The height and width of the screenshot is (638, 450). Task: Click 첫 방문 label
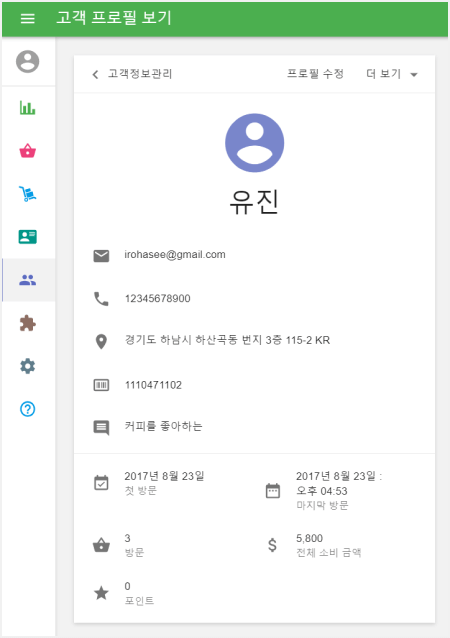(x=140, y=490)
